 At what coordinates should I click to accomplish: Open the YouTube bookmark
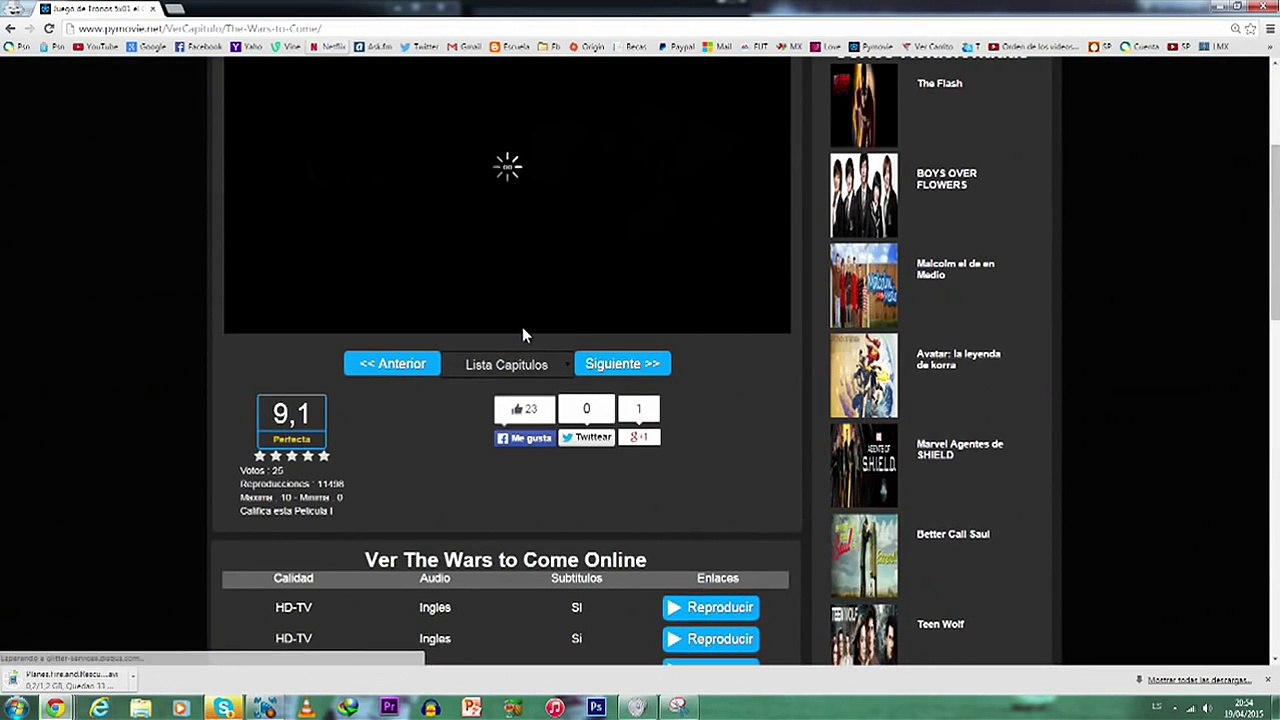coord(95,47)
